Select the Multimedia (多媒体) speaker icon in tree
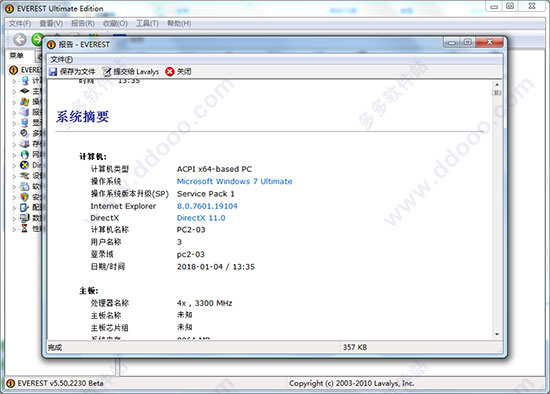Viewport: 550px width, 394px height. coord(25,133)
